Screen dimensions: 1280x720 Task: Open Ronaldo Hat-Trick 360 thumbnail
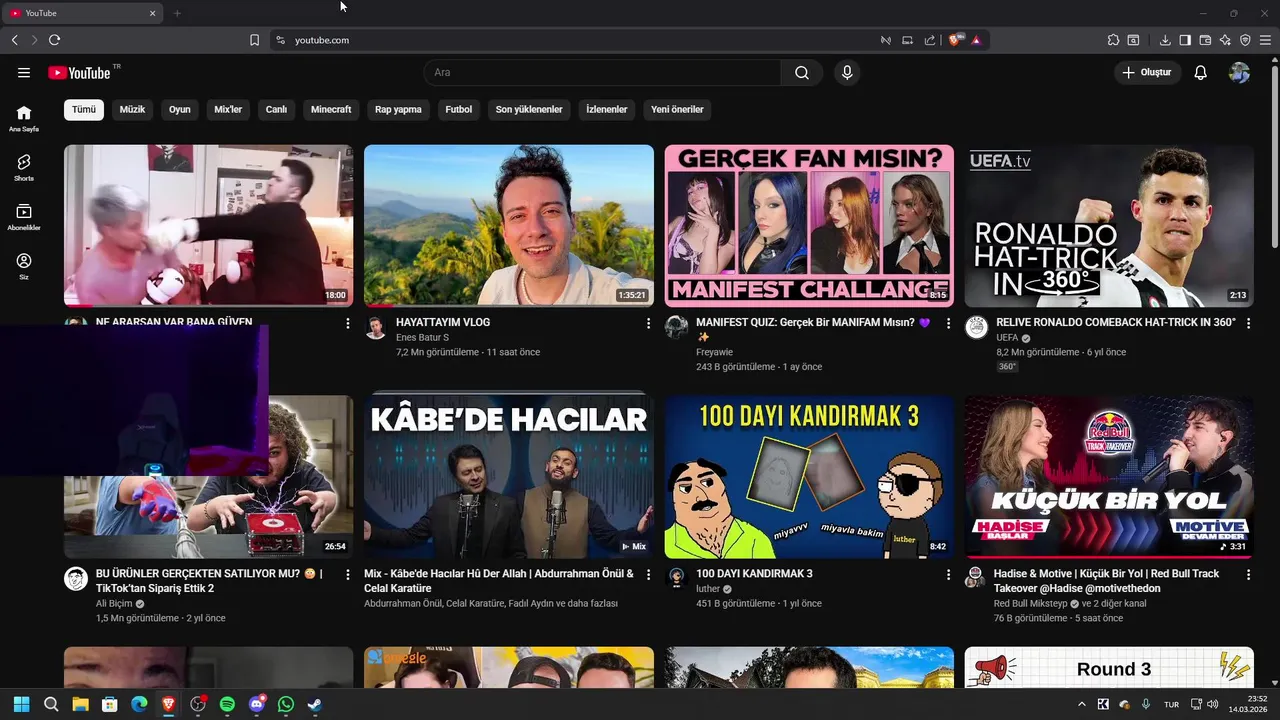[x=1109, y=226]
